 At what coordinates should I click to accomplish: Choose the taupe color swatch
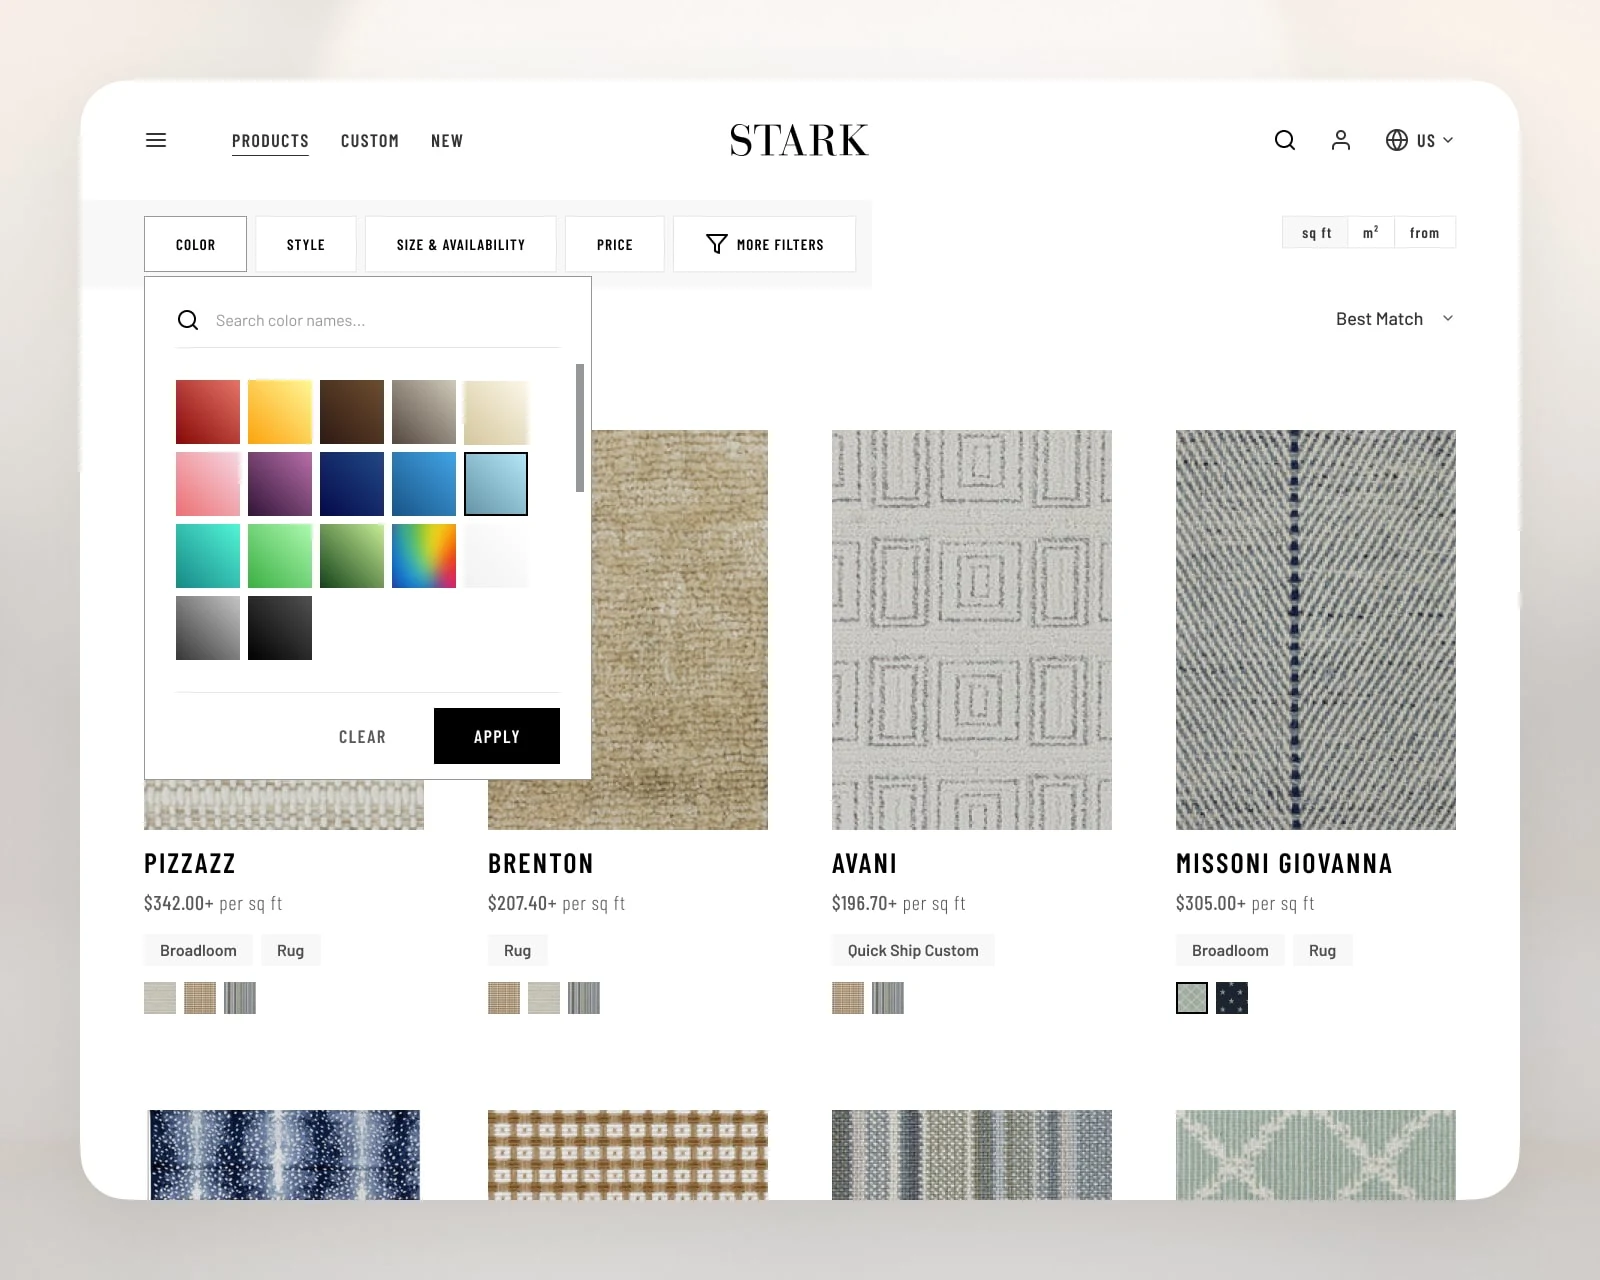(424, 412)
